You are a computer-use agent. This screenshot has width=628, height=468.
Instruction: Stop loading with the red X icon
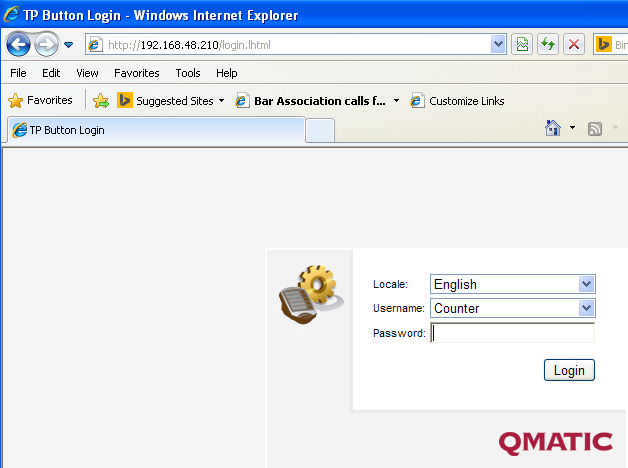pos(574,44)
